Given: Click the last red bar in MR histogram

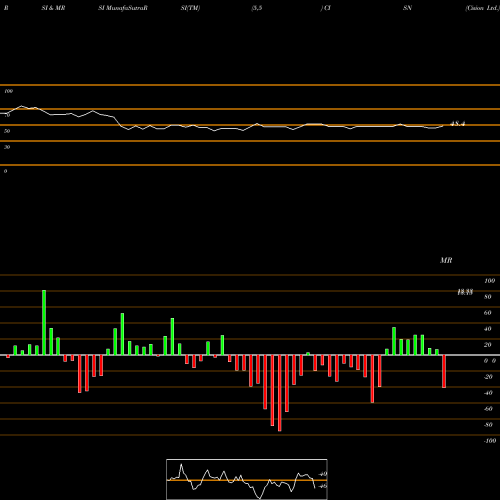Looking at the screenshot, I should (444, 371).
